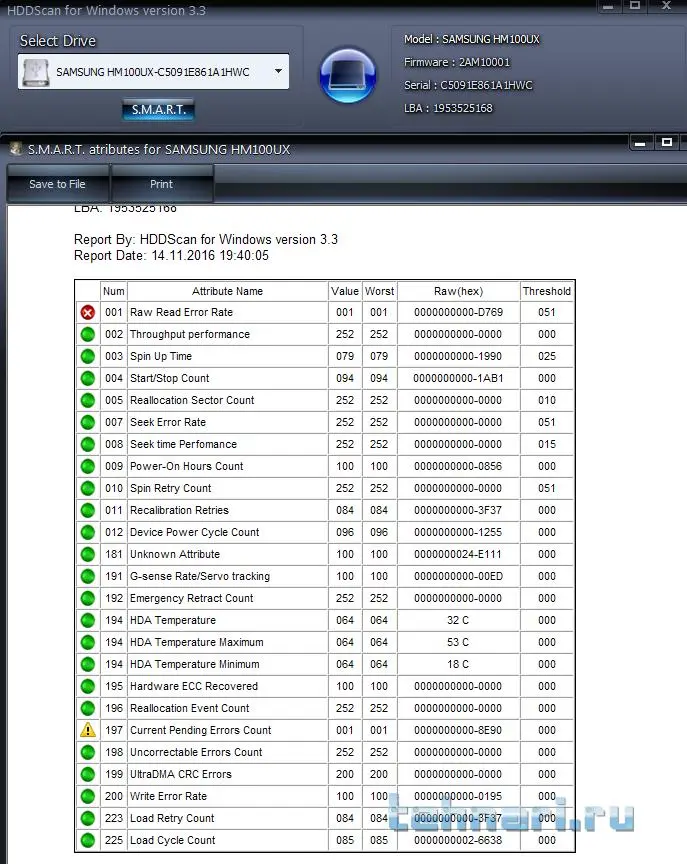Click green status icon for Spin Up Time
687x864 pixels.
pos(88,357)
